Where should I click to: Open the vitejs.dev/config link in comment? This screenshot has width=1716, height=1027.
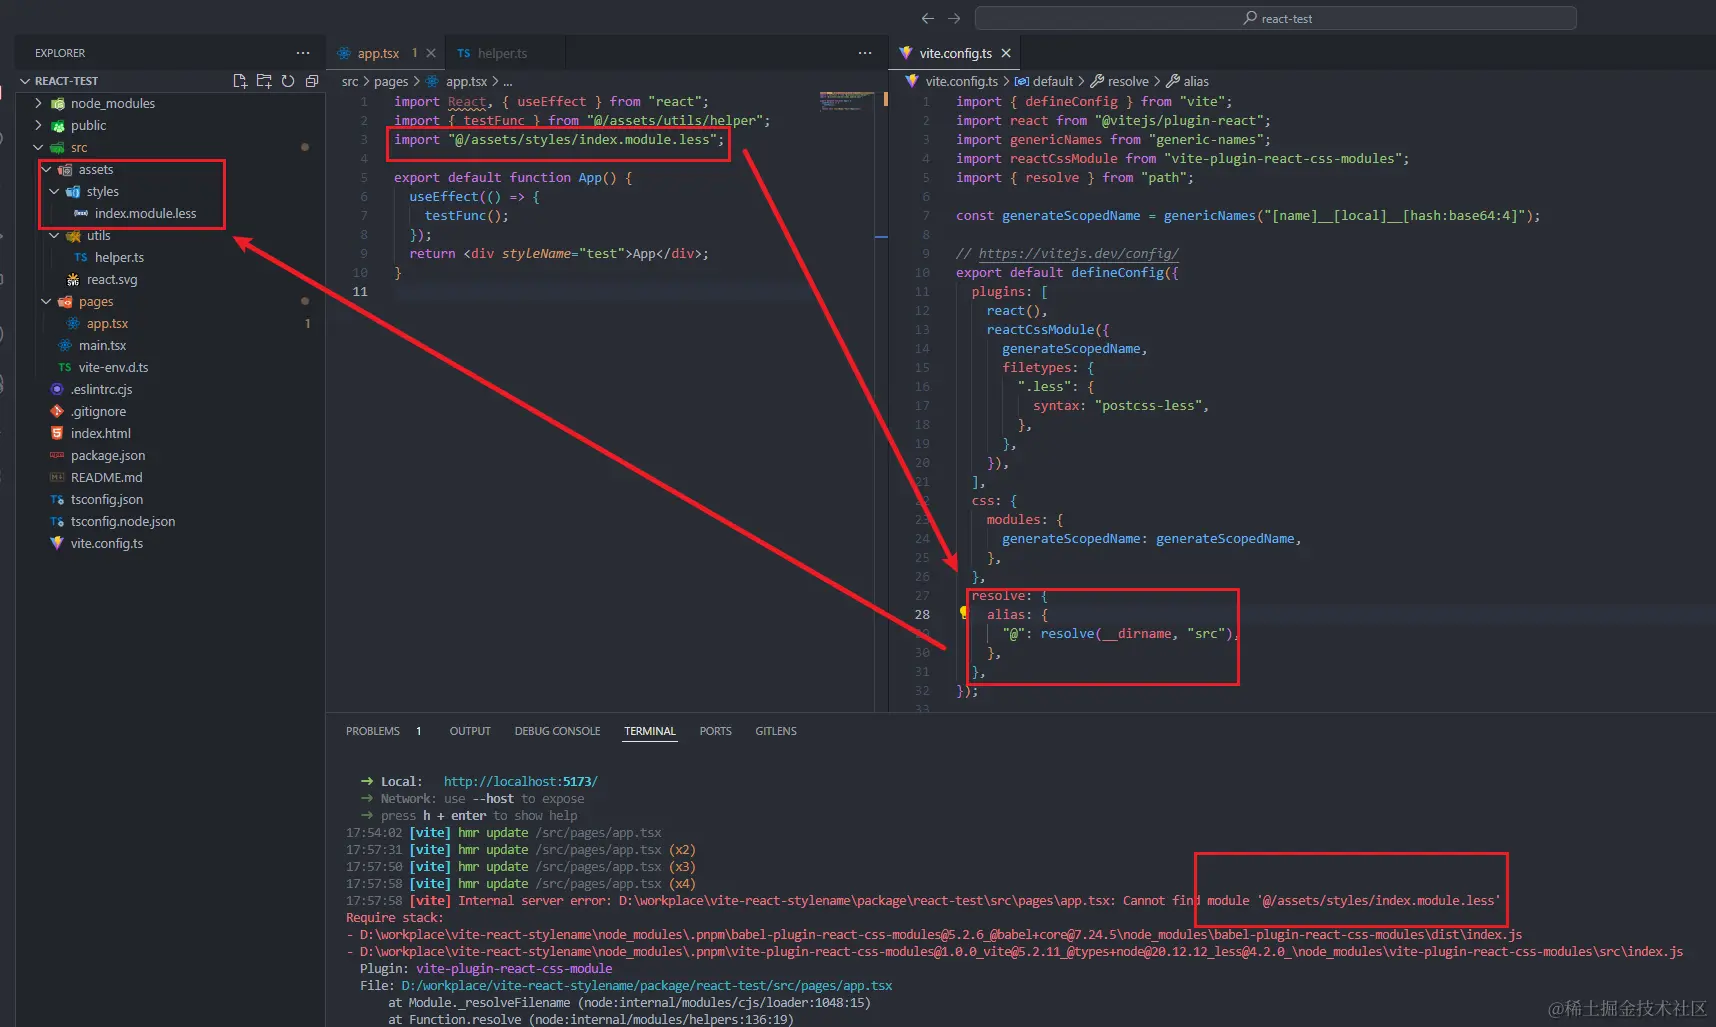click(x=1078, y=254)
